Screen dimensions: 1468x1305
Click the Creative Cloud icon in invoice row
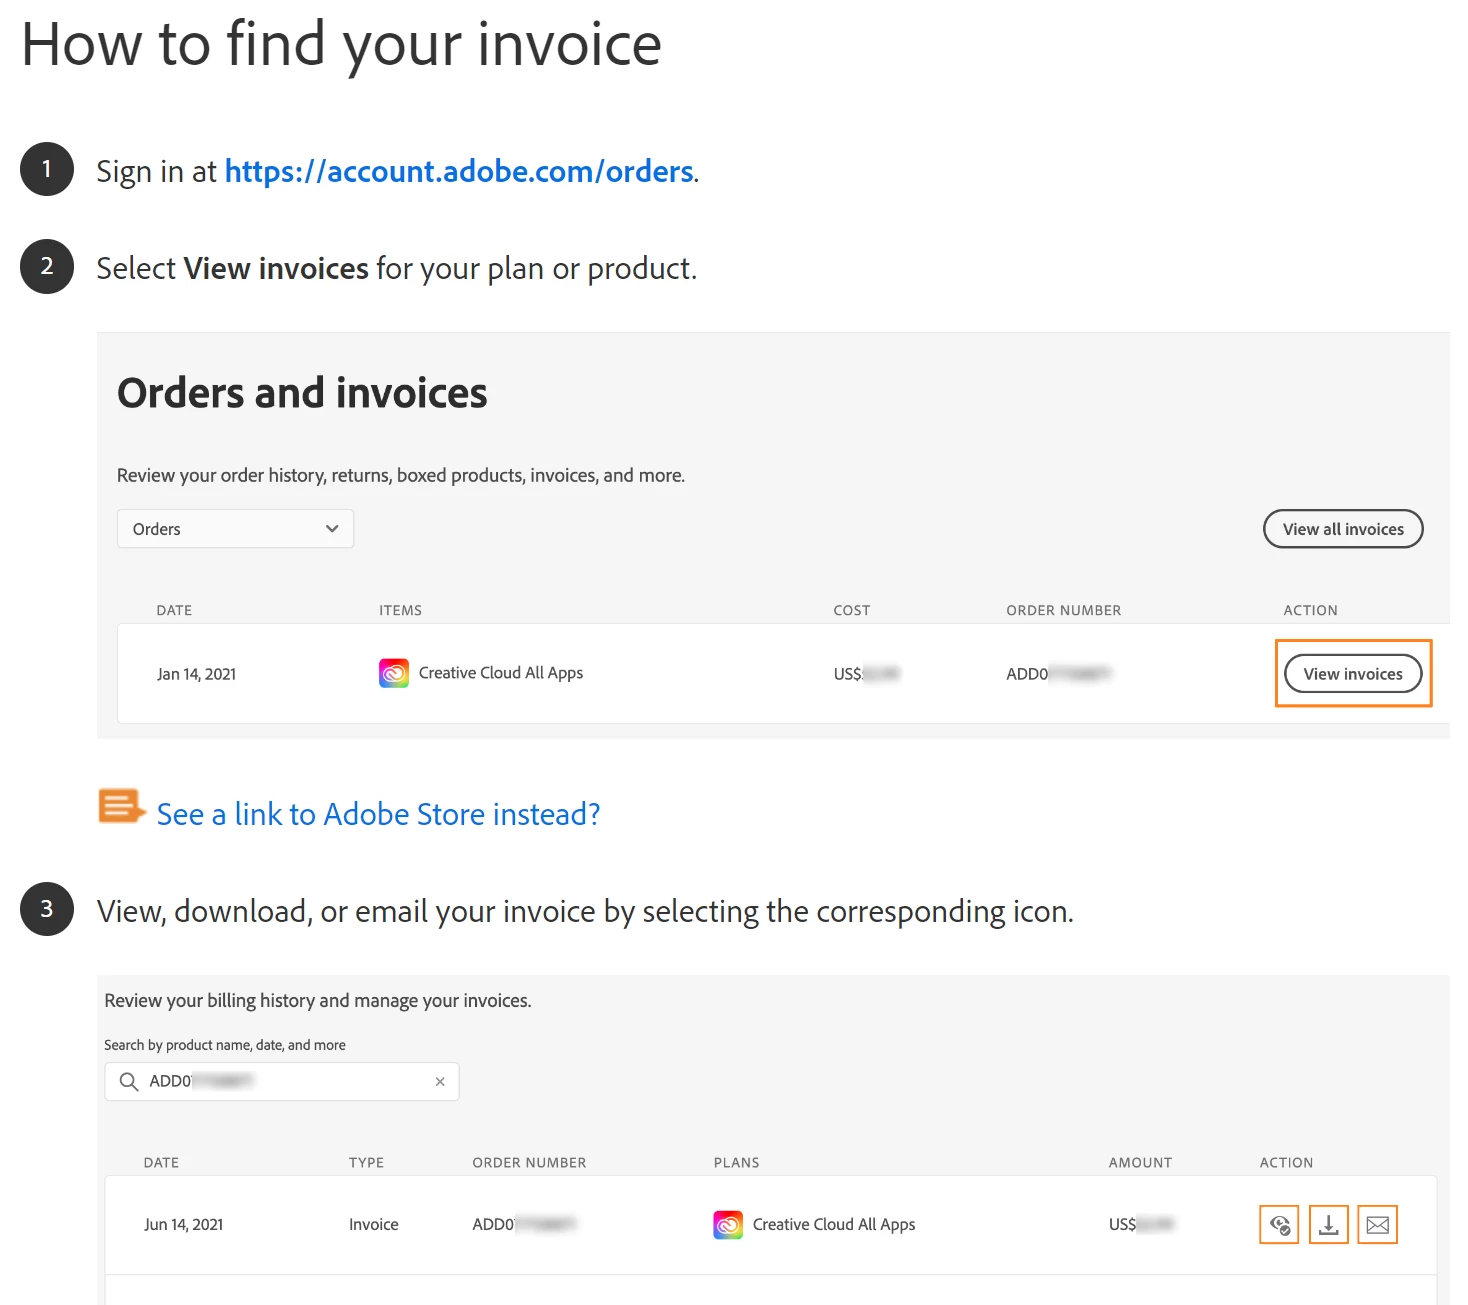click(728, 1224)
